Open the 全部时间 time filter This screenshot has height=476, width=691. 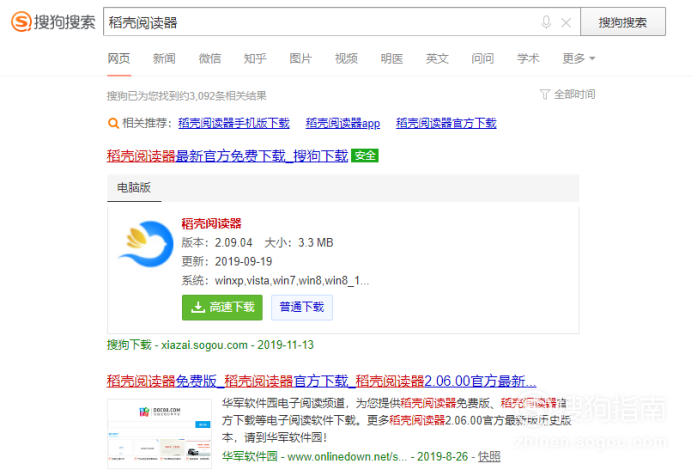pyautogui.click(x=568, y=94)
